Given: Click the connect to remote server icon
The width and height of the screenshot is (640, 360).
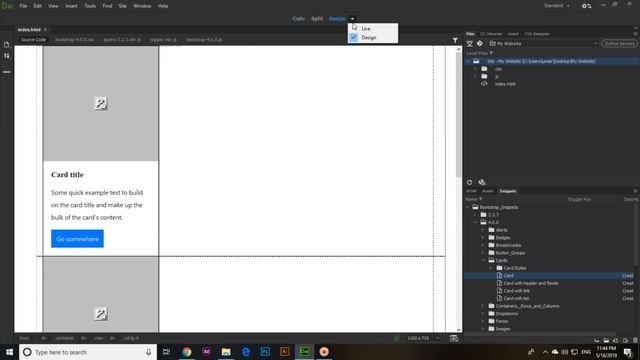Looking at the screenshot, I should click(x=470, y=44).
